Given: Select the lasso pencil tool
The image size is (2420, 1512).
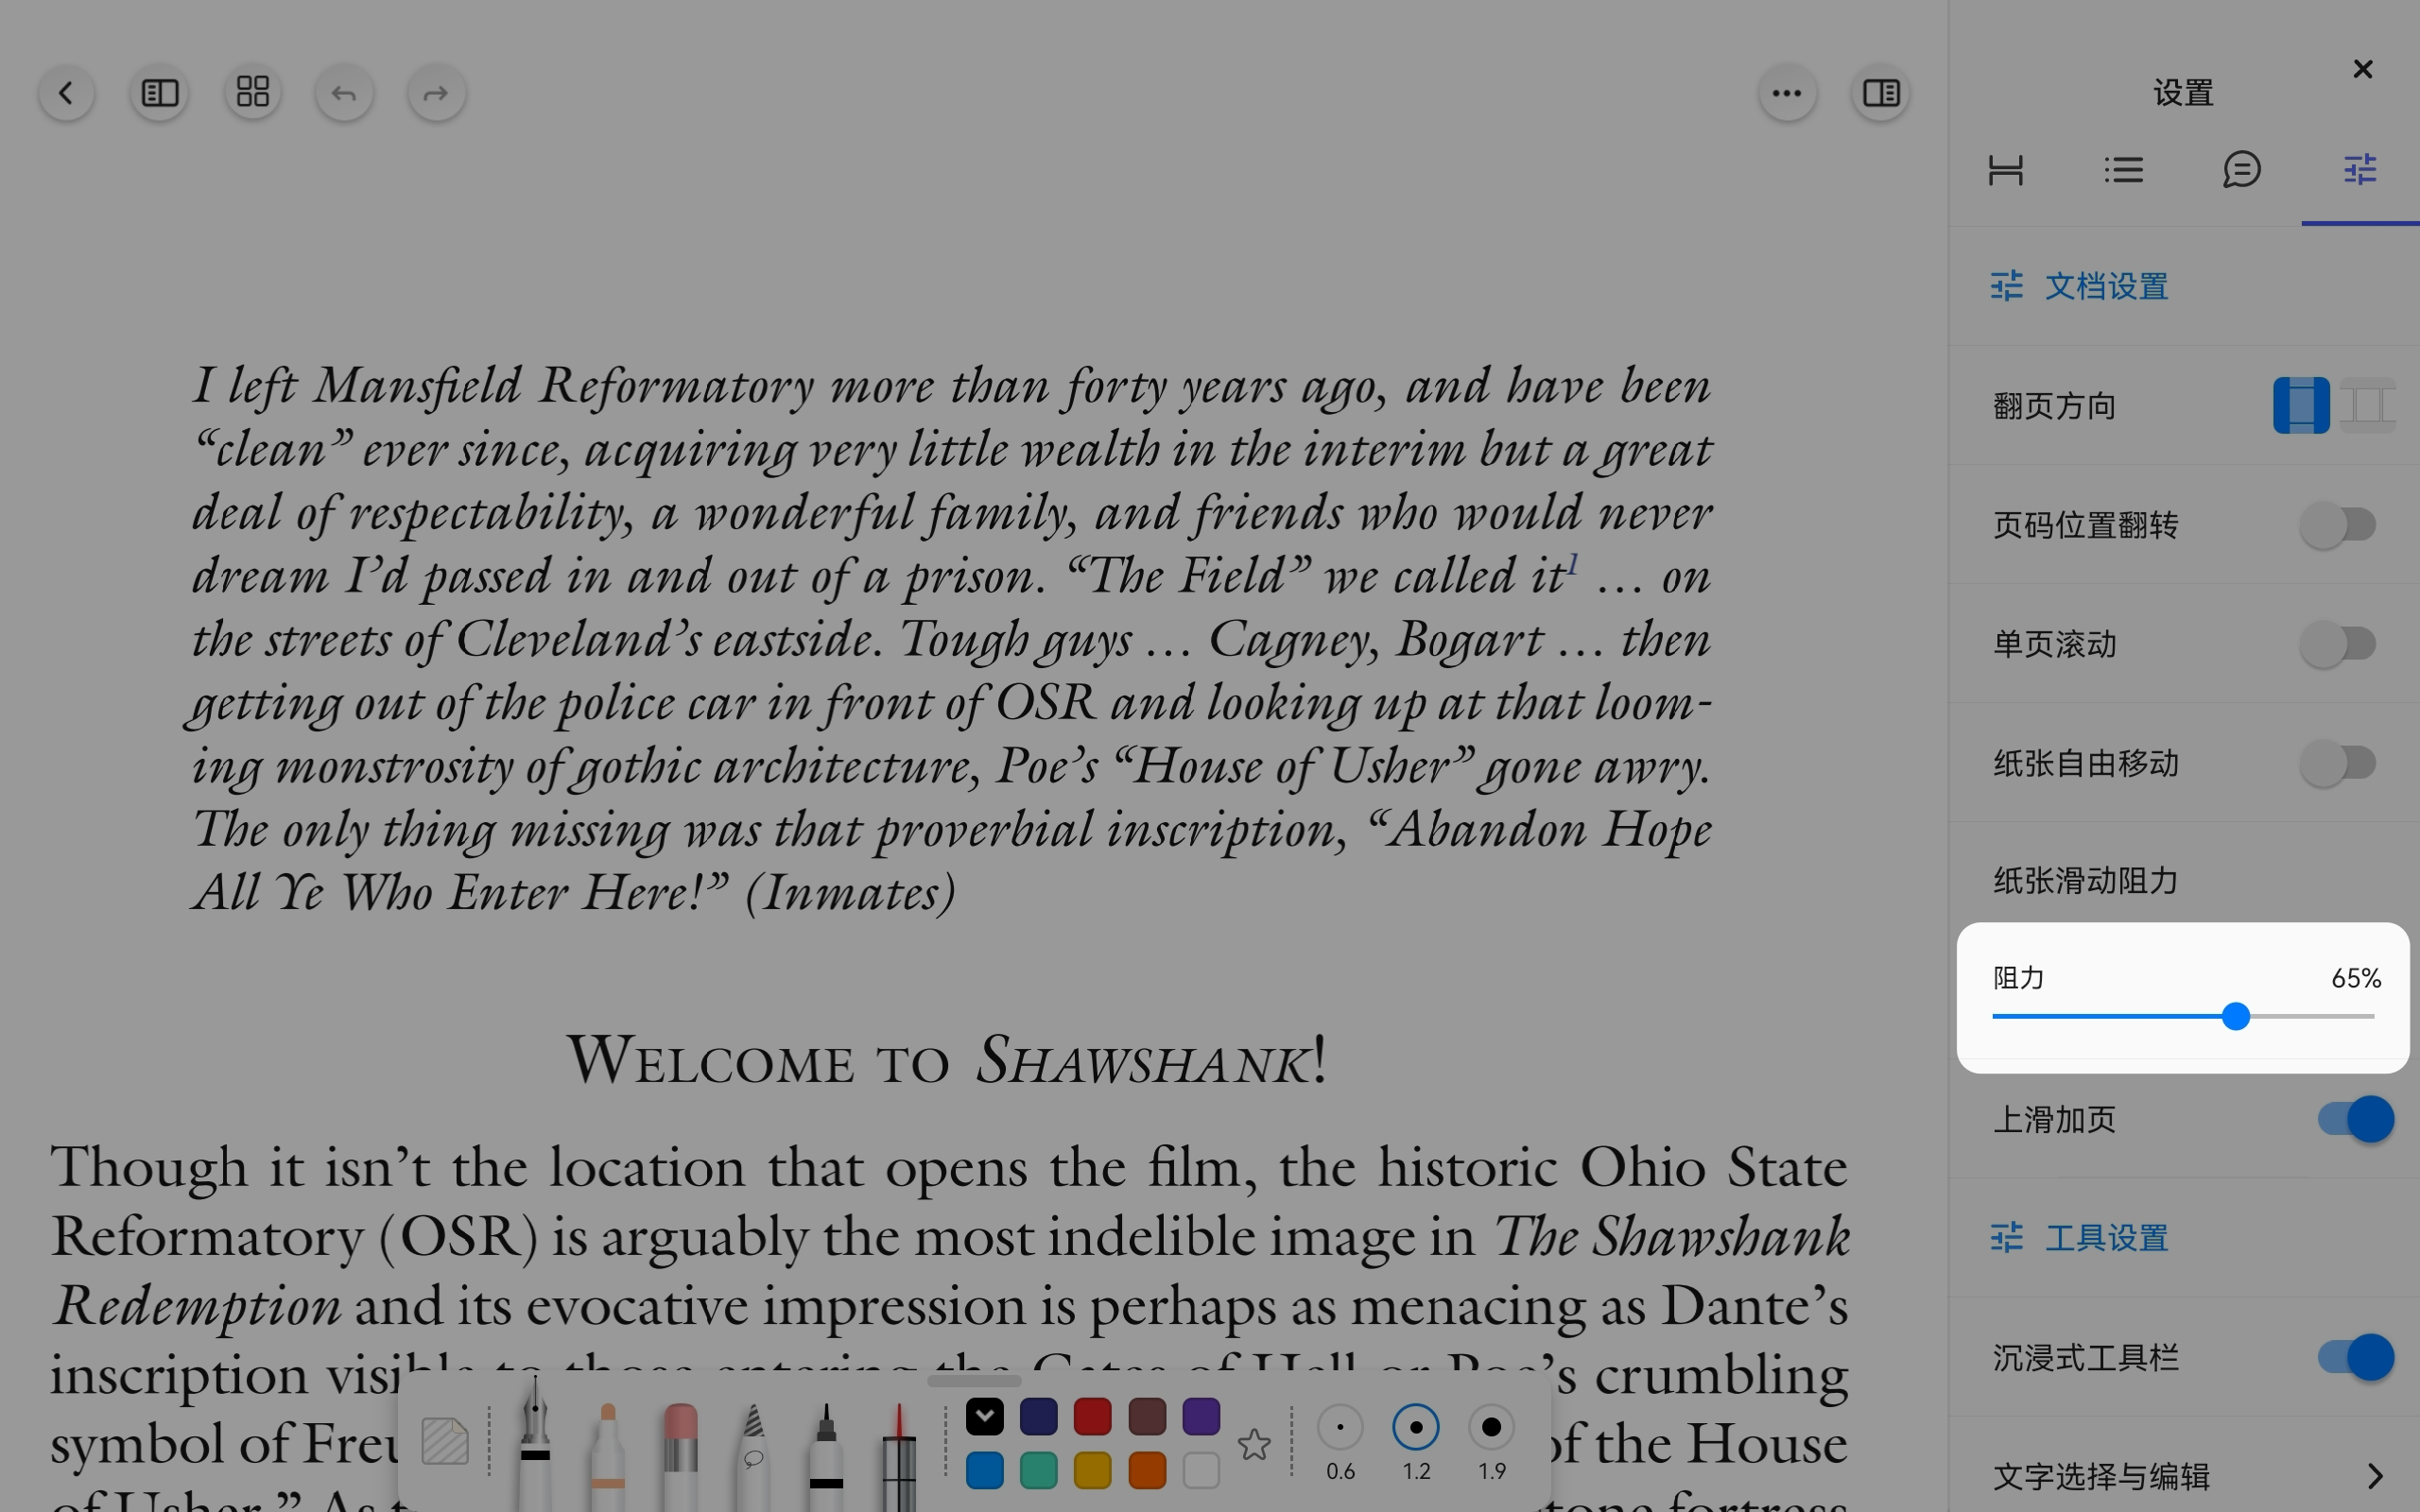Looking at the screenshot, I should pos(753,1455).
